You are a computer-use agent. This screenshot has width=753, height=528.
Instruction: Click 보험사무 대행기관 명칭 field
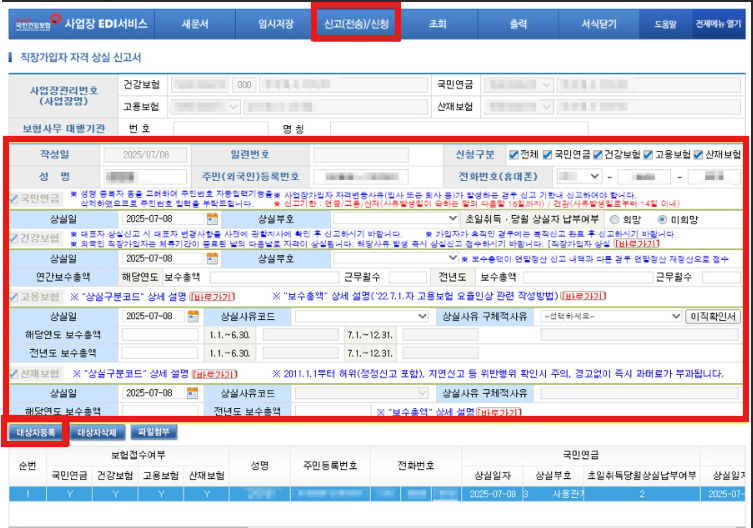459,129
